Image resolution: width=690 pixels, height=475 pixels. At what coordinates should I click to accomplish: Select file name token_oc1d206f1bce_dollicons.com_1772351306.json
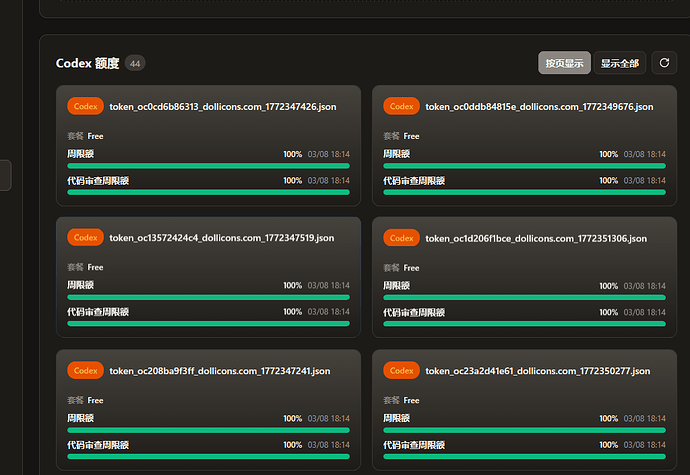536,238
